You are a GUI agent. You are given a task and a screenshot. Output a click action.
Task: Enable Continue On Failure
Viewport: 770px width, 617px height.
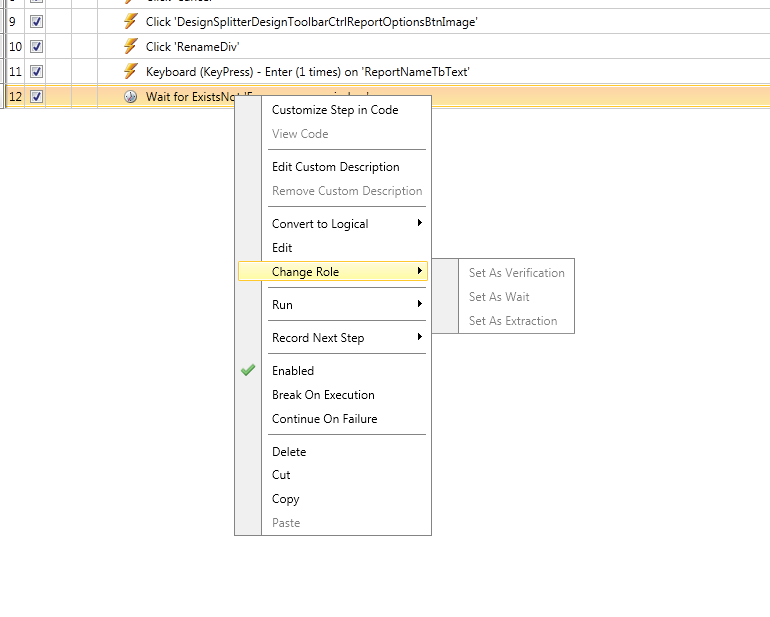[x=324, y=419]
